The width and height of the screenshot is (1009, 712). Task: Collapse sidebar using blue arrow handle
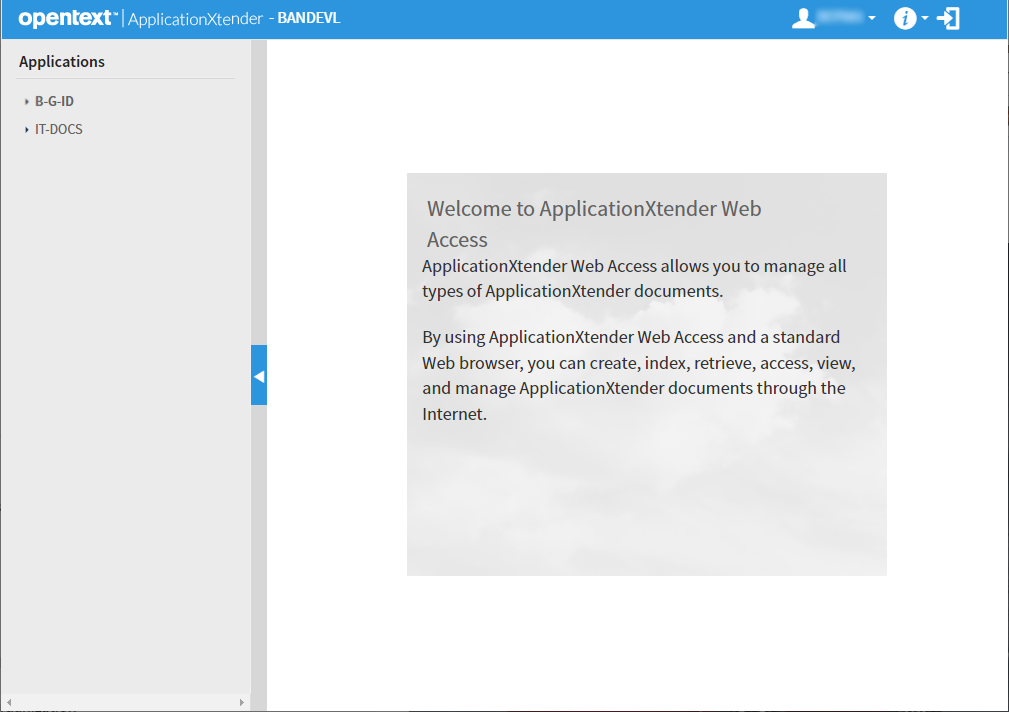(x=259, y=376)
